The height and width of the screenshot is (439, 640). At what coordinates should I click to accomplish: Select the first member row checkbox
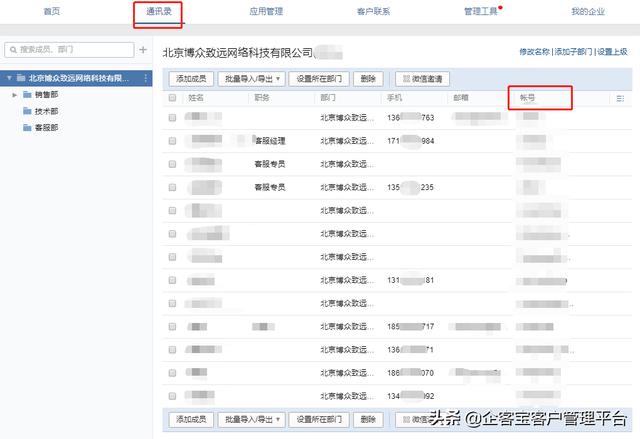172,118
